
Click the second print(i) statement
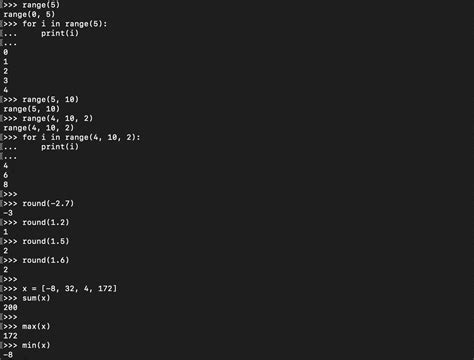[60, 147]
